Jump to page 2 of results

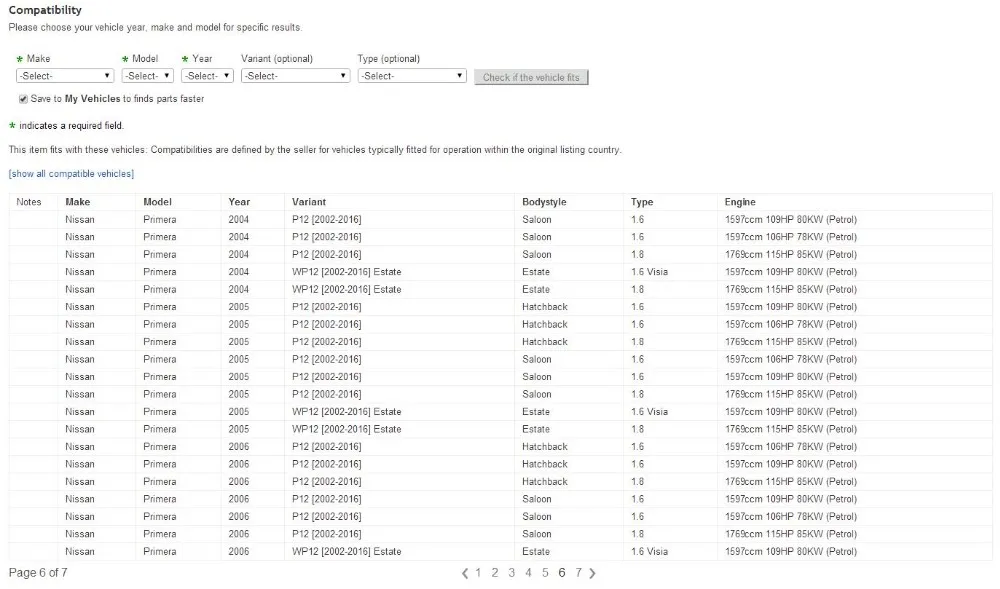click(x=495, y=572)
